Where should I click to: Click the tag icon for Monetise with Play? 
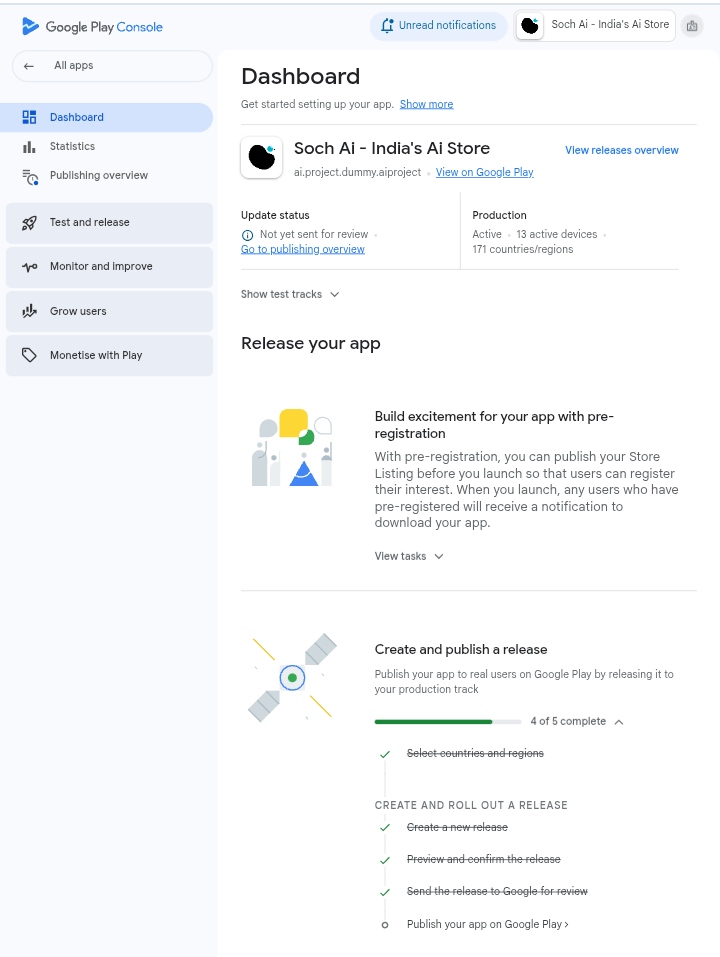point(29,355)
